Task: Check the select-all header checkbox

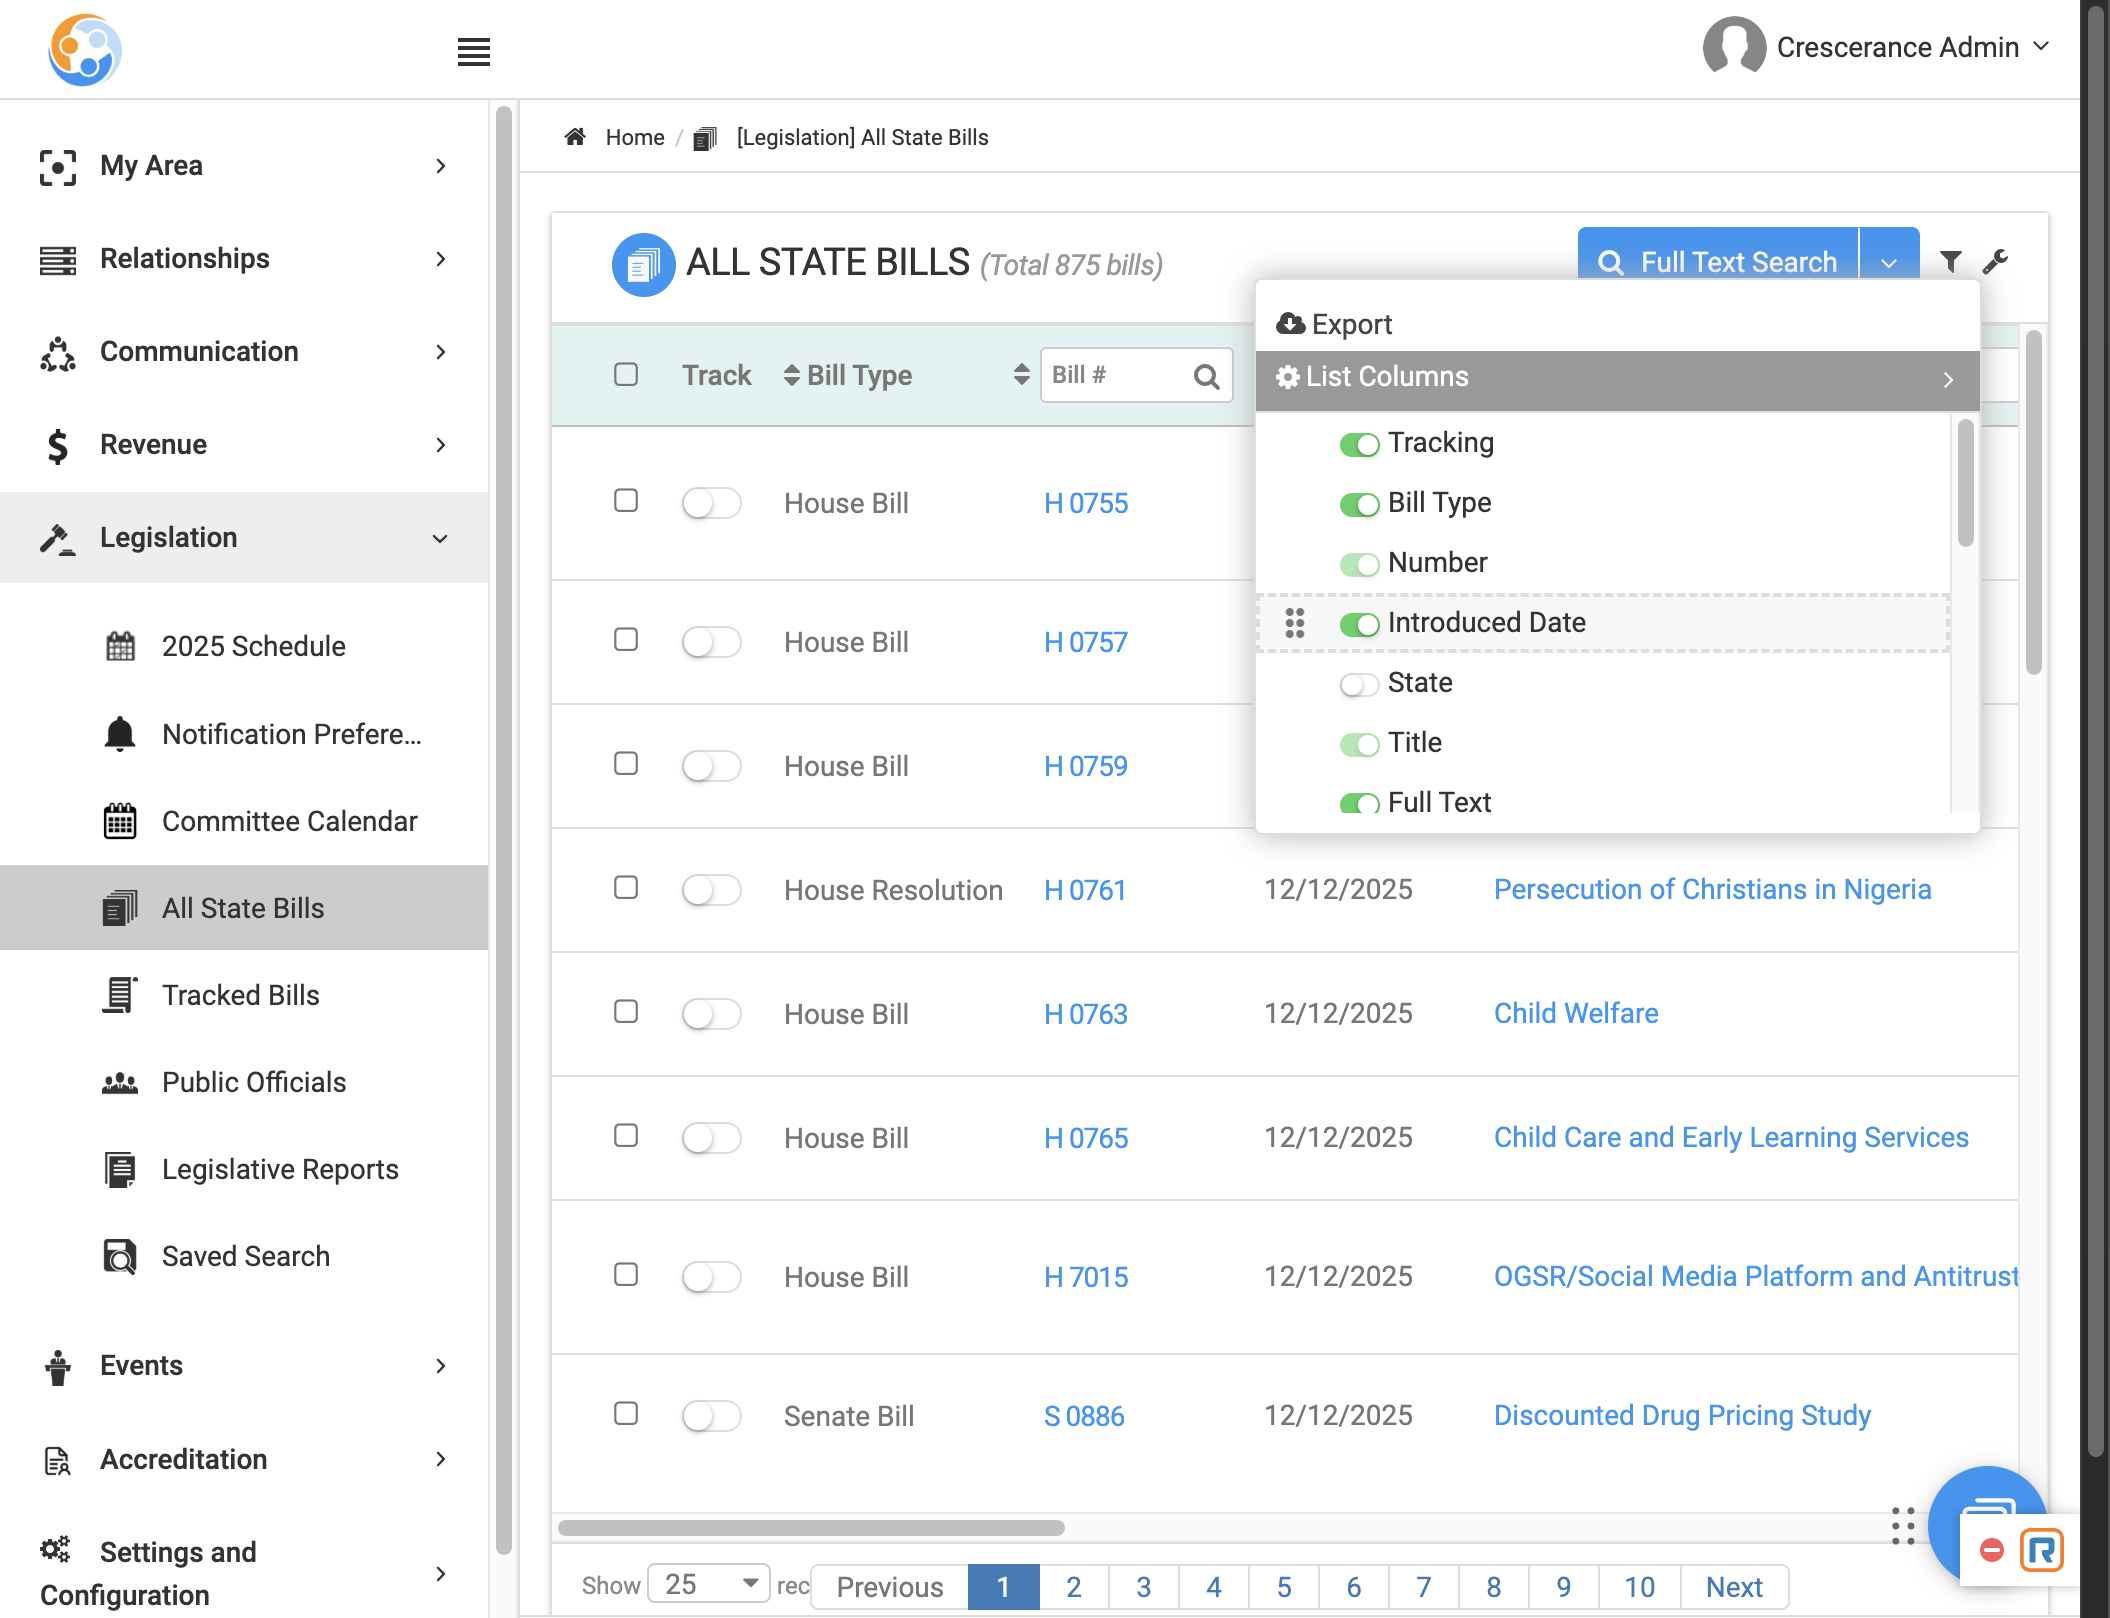Action: coord(626,375)
